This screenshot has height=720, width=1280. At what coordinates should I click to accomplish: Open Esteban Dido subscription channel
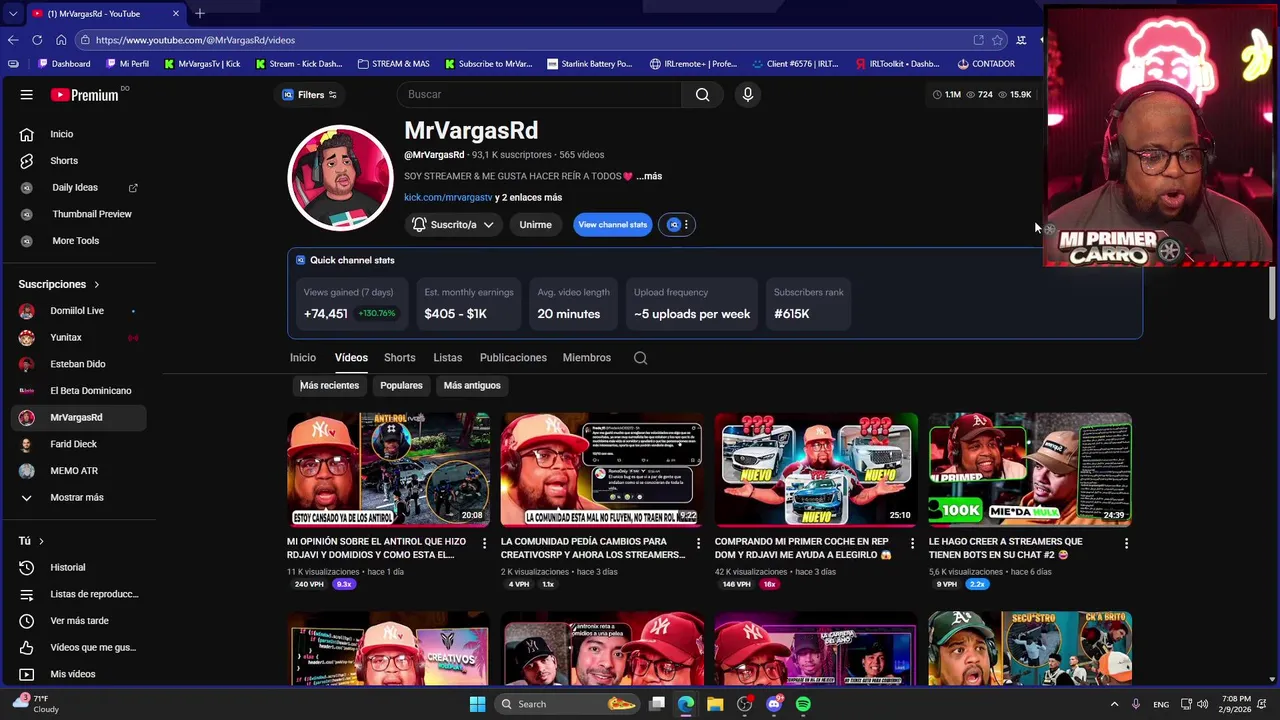click(x=78, y=364)
